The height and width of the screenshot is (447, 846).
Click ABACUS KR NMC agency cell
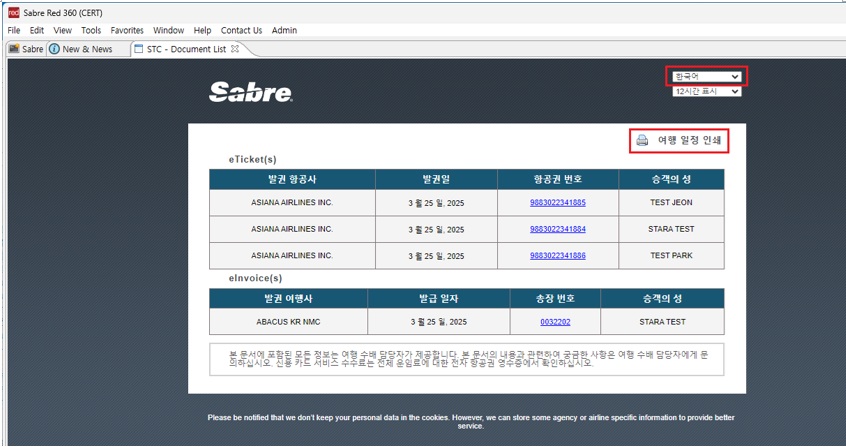288,322
